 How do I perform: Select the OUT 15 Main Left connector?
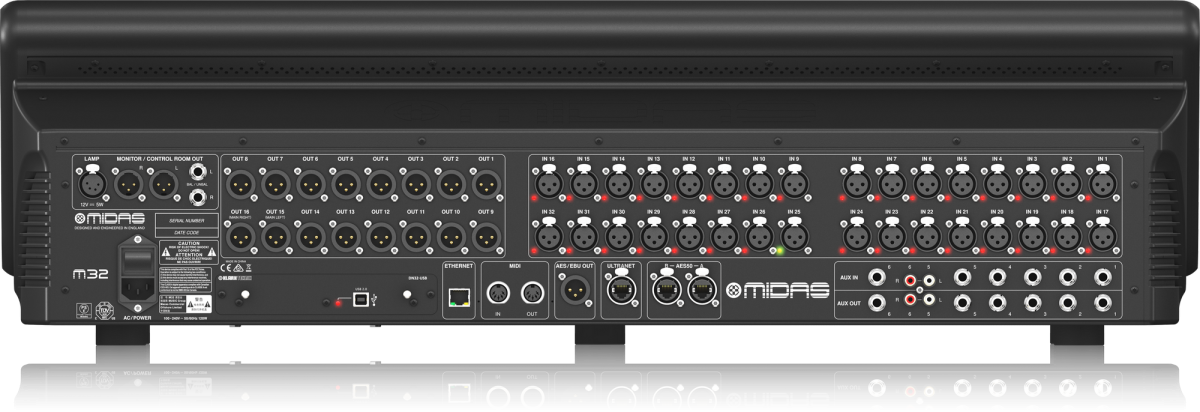pos(276,236)
